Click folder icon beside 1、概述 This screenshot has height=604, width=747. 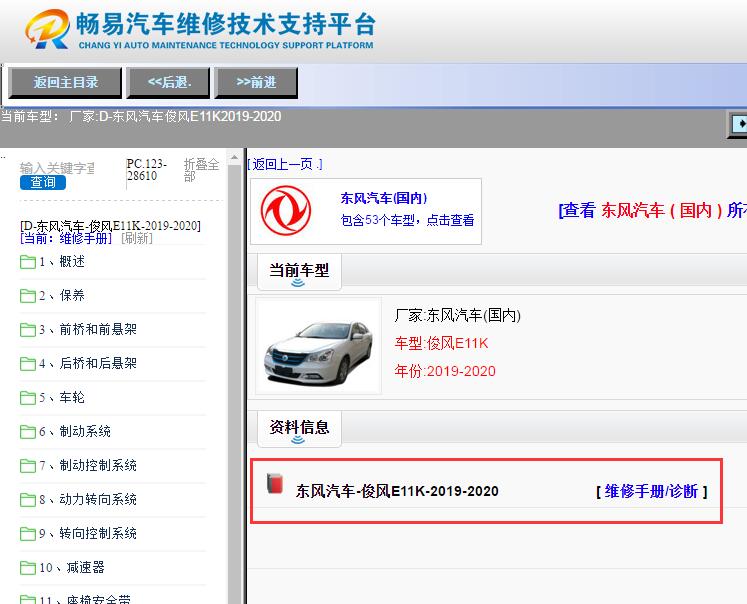point(28,262)
